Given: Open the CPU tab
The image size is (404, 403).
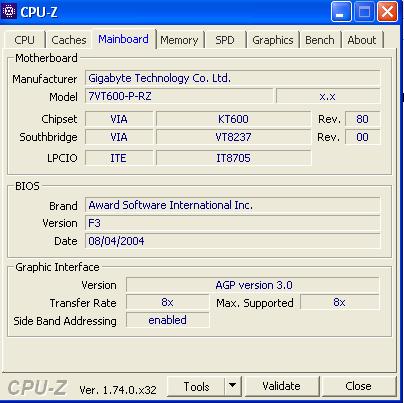Looking at the screenshot, I should [x=24, y=40].
